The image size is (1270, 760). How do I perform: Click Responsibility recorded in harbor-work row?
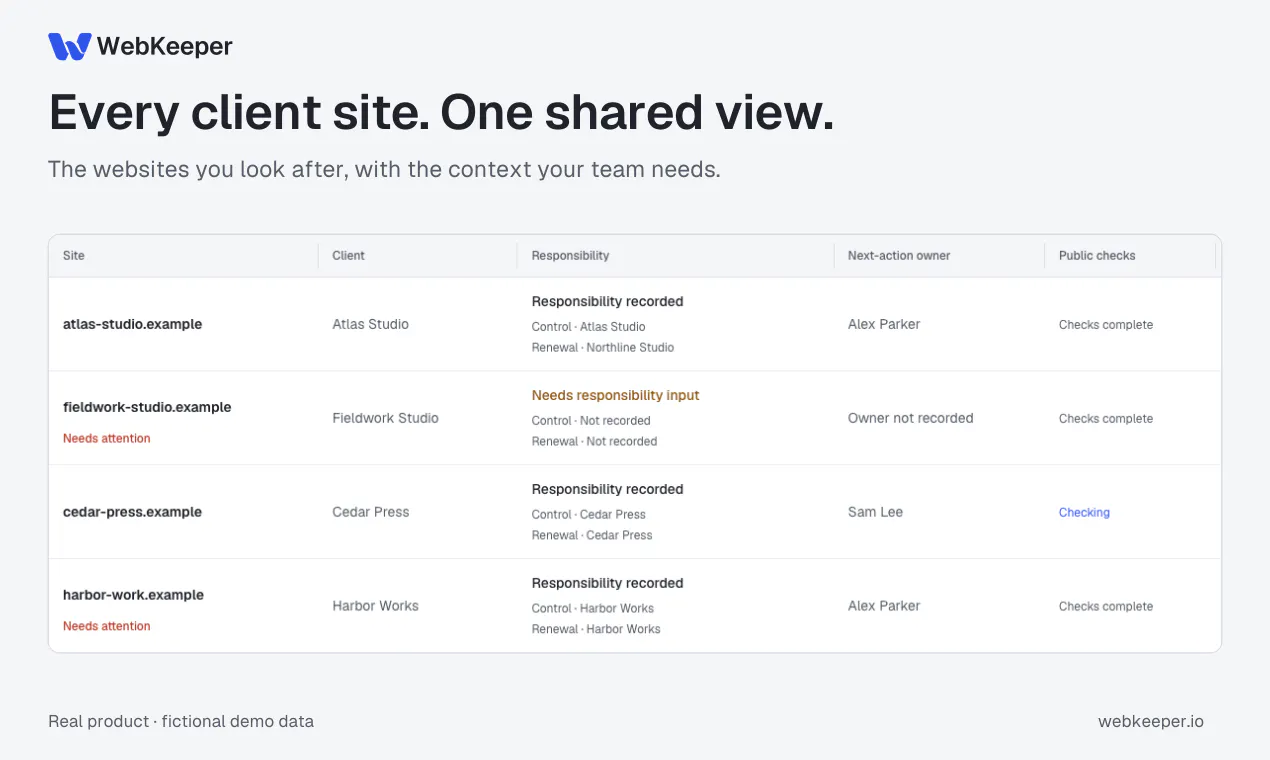(x=608, y=583)
